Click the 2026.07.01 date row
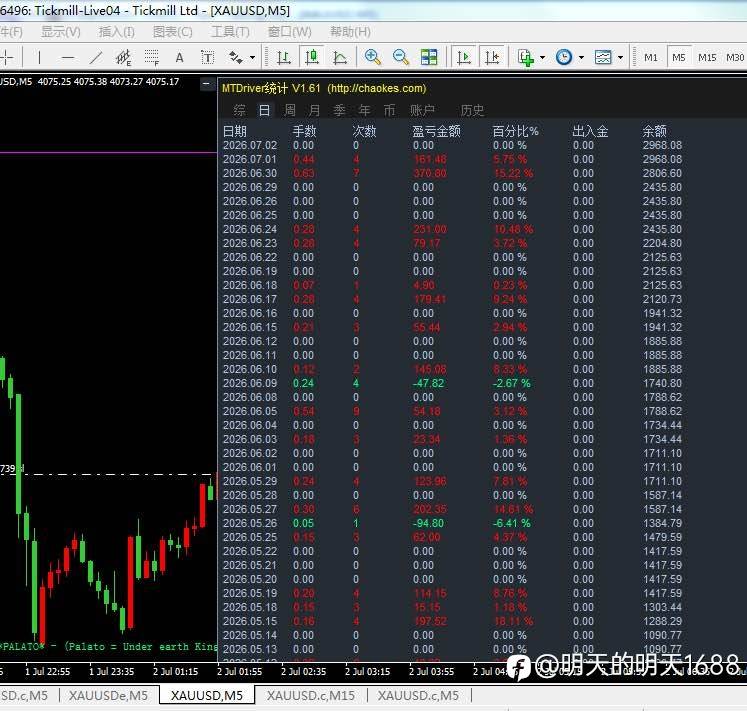Viewport: 747px width, 711px height. coord(250,159)
